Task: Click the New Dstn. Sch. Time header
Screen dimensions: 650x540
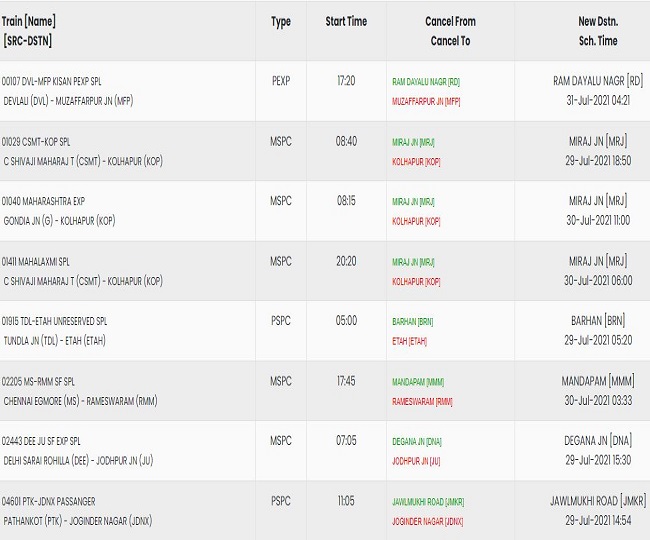Action: tap(598, 31)
